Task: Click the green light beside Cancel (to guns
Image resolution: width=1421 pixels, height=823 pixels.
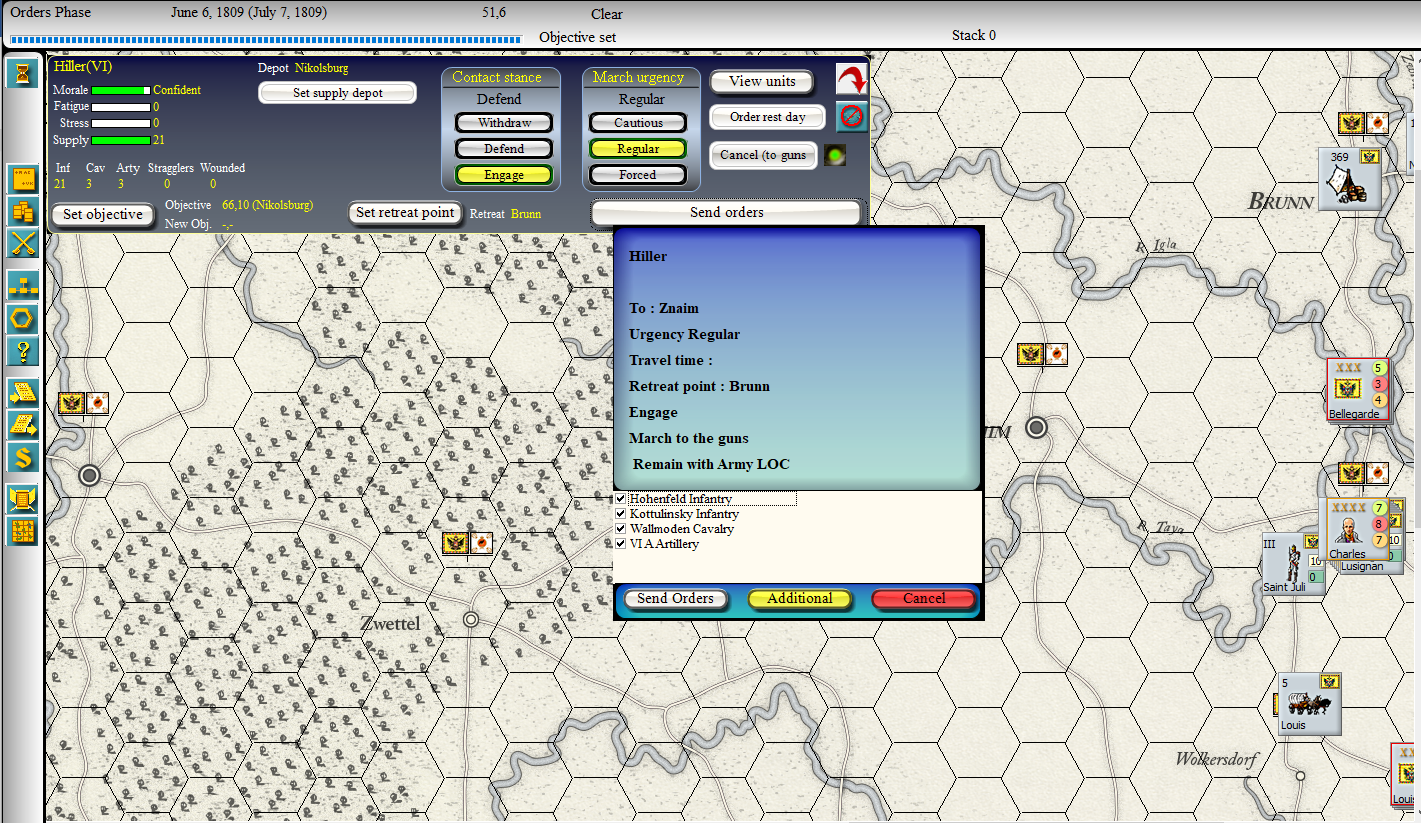Action: (835, 156)
